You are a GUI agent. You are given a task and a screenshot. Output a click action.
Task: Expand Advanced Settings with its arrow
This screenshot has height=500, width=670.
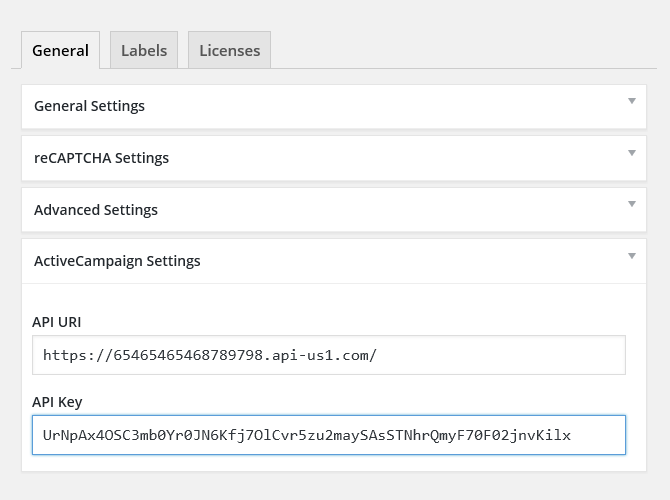(x=632, y=205)
